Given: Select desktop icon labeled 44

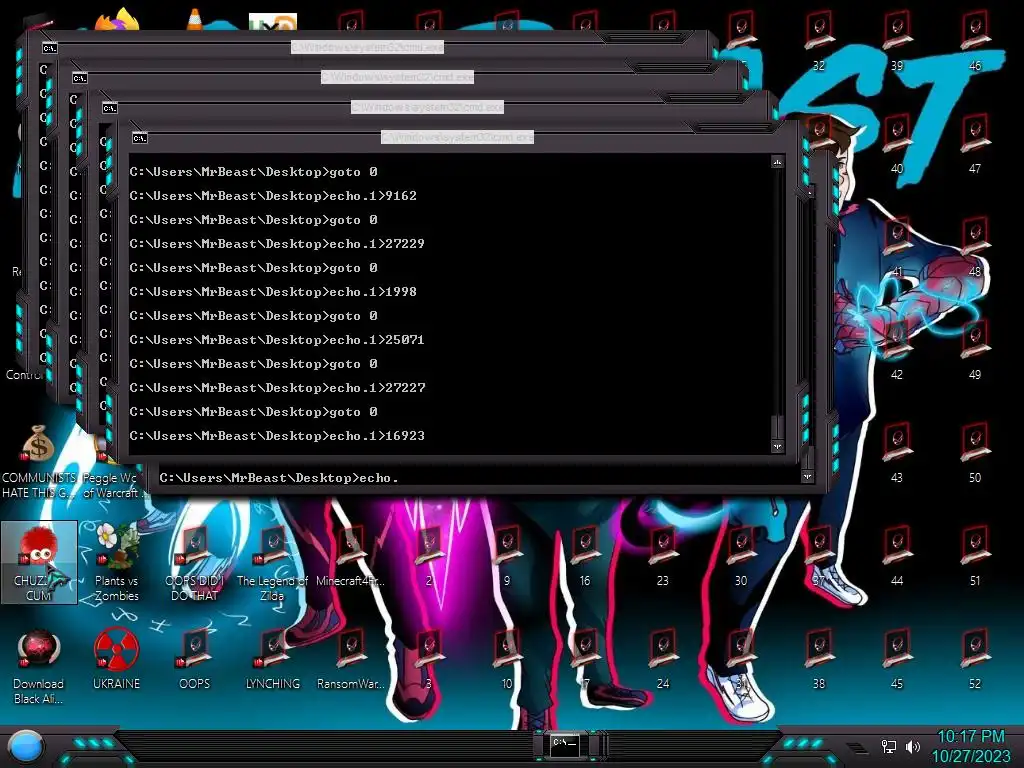Looking at the screenshot, I should pos(897,556).
